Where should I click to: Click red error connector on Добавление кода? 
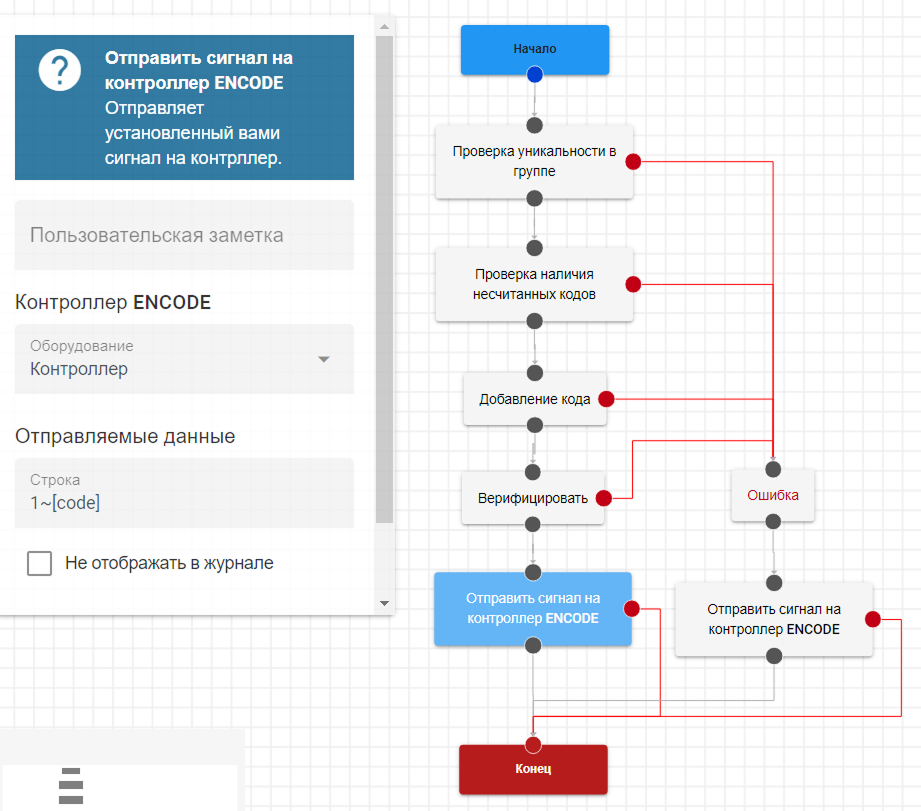tap(606, 399)
